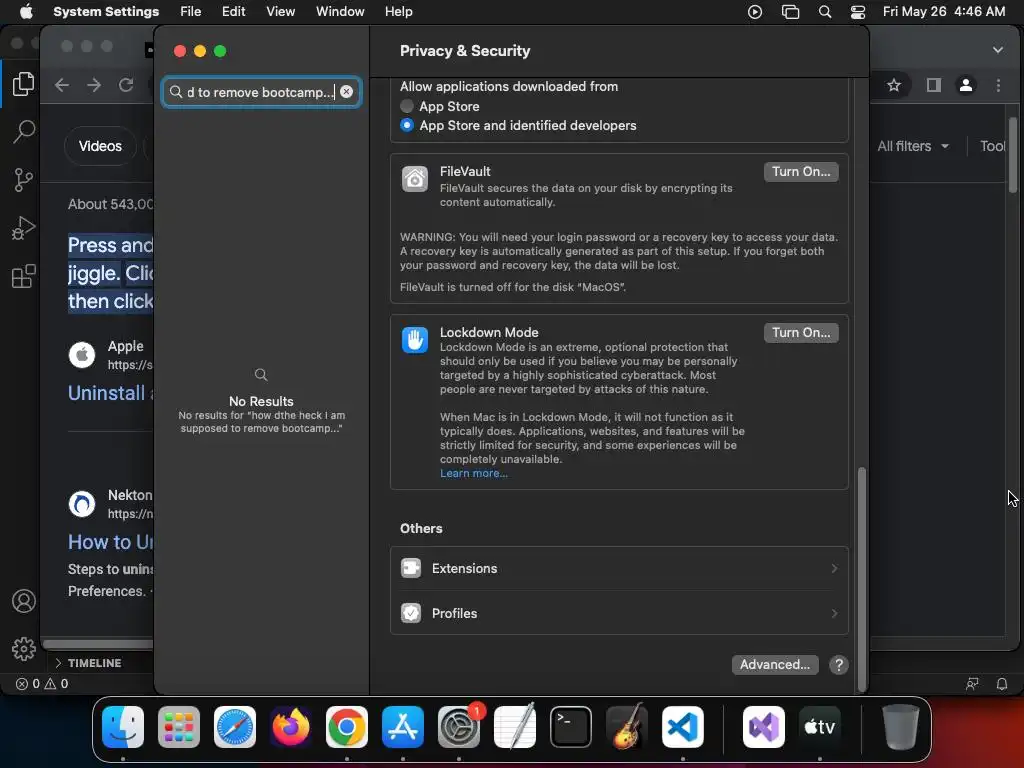Viewport: 1024px width, 768px height.
Task: Open the Uninstall search result link
Action: (x=110, y=393)
